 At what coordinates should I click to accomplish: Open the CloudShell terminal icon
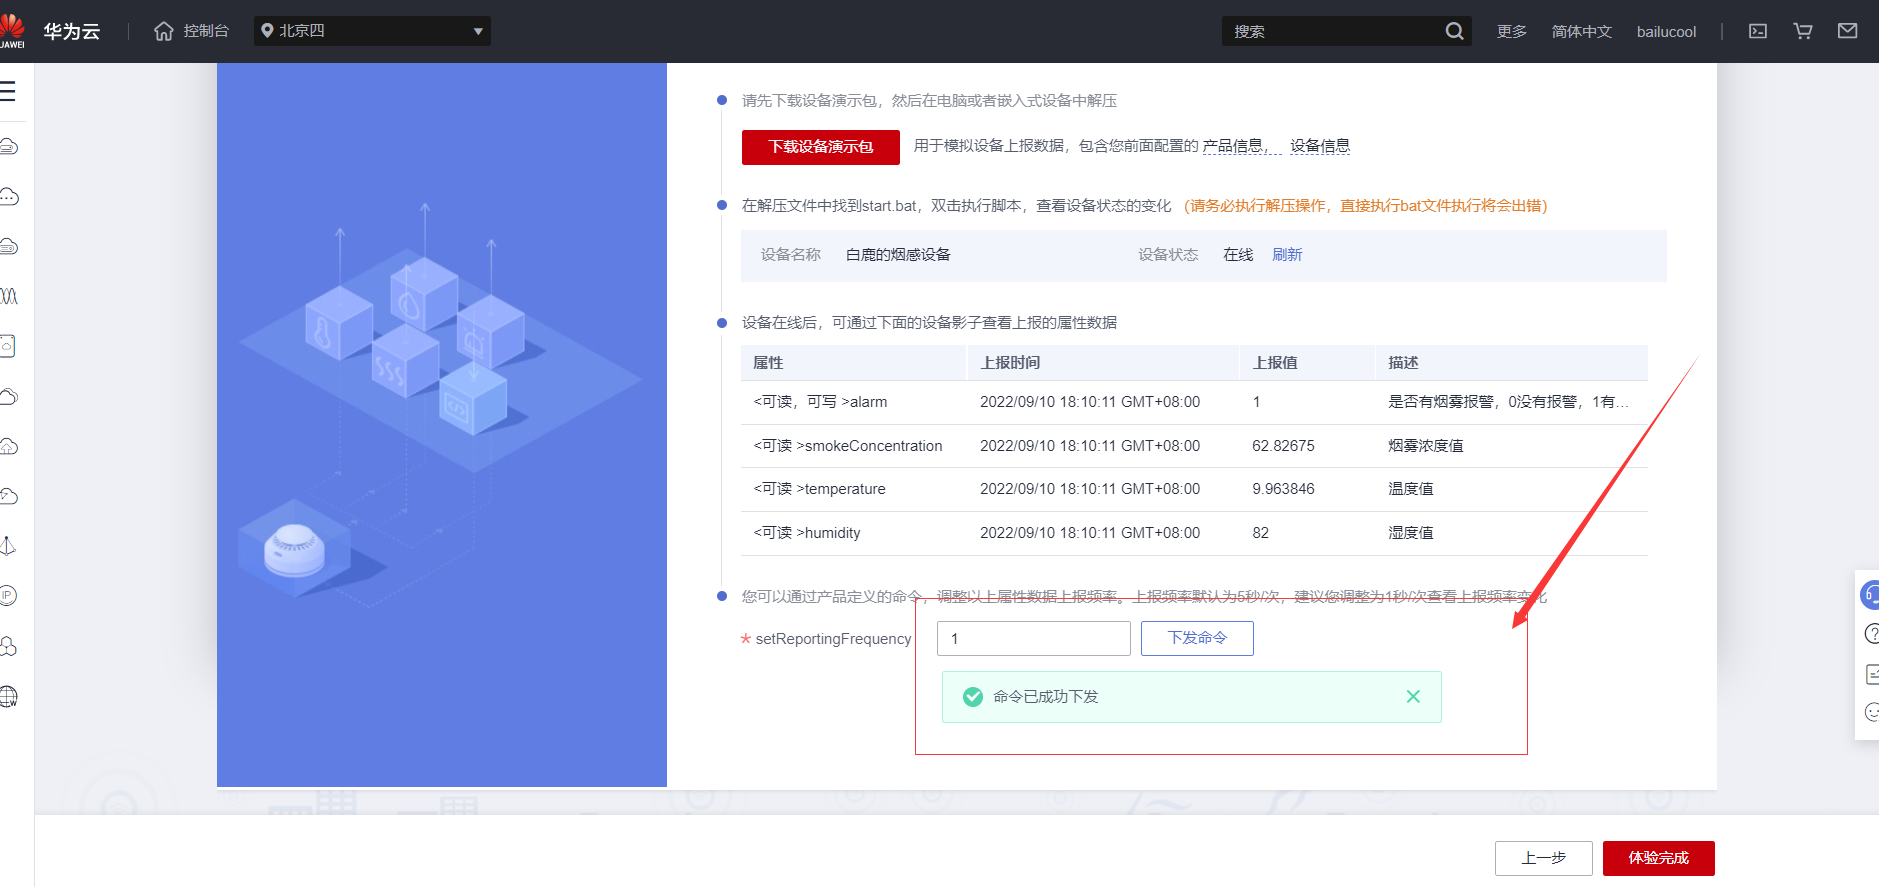point(1758,31)
